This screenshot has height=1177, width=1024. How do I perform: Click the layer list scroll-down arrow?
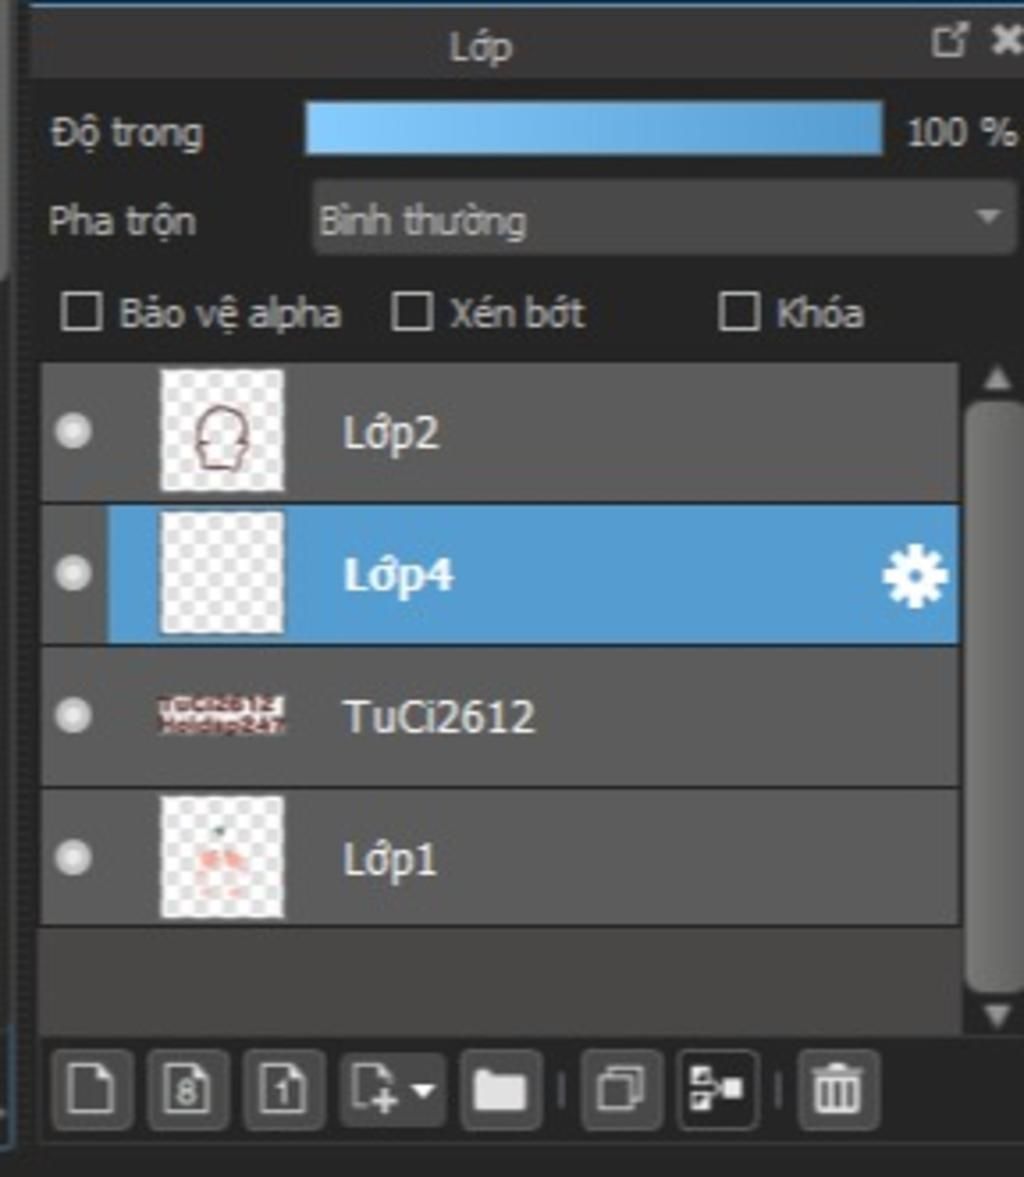tap(996, 1017)
